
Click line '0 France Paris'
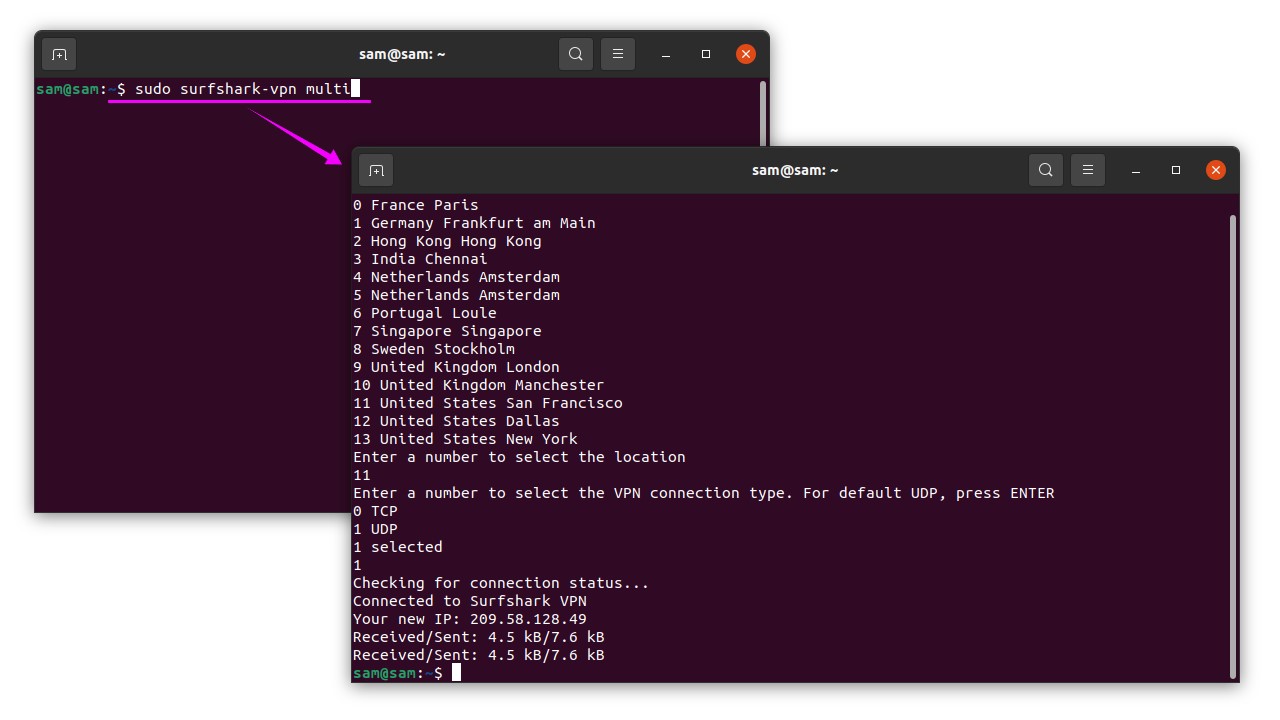click(x=416, y=205)
